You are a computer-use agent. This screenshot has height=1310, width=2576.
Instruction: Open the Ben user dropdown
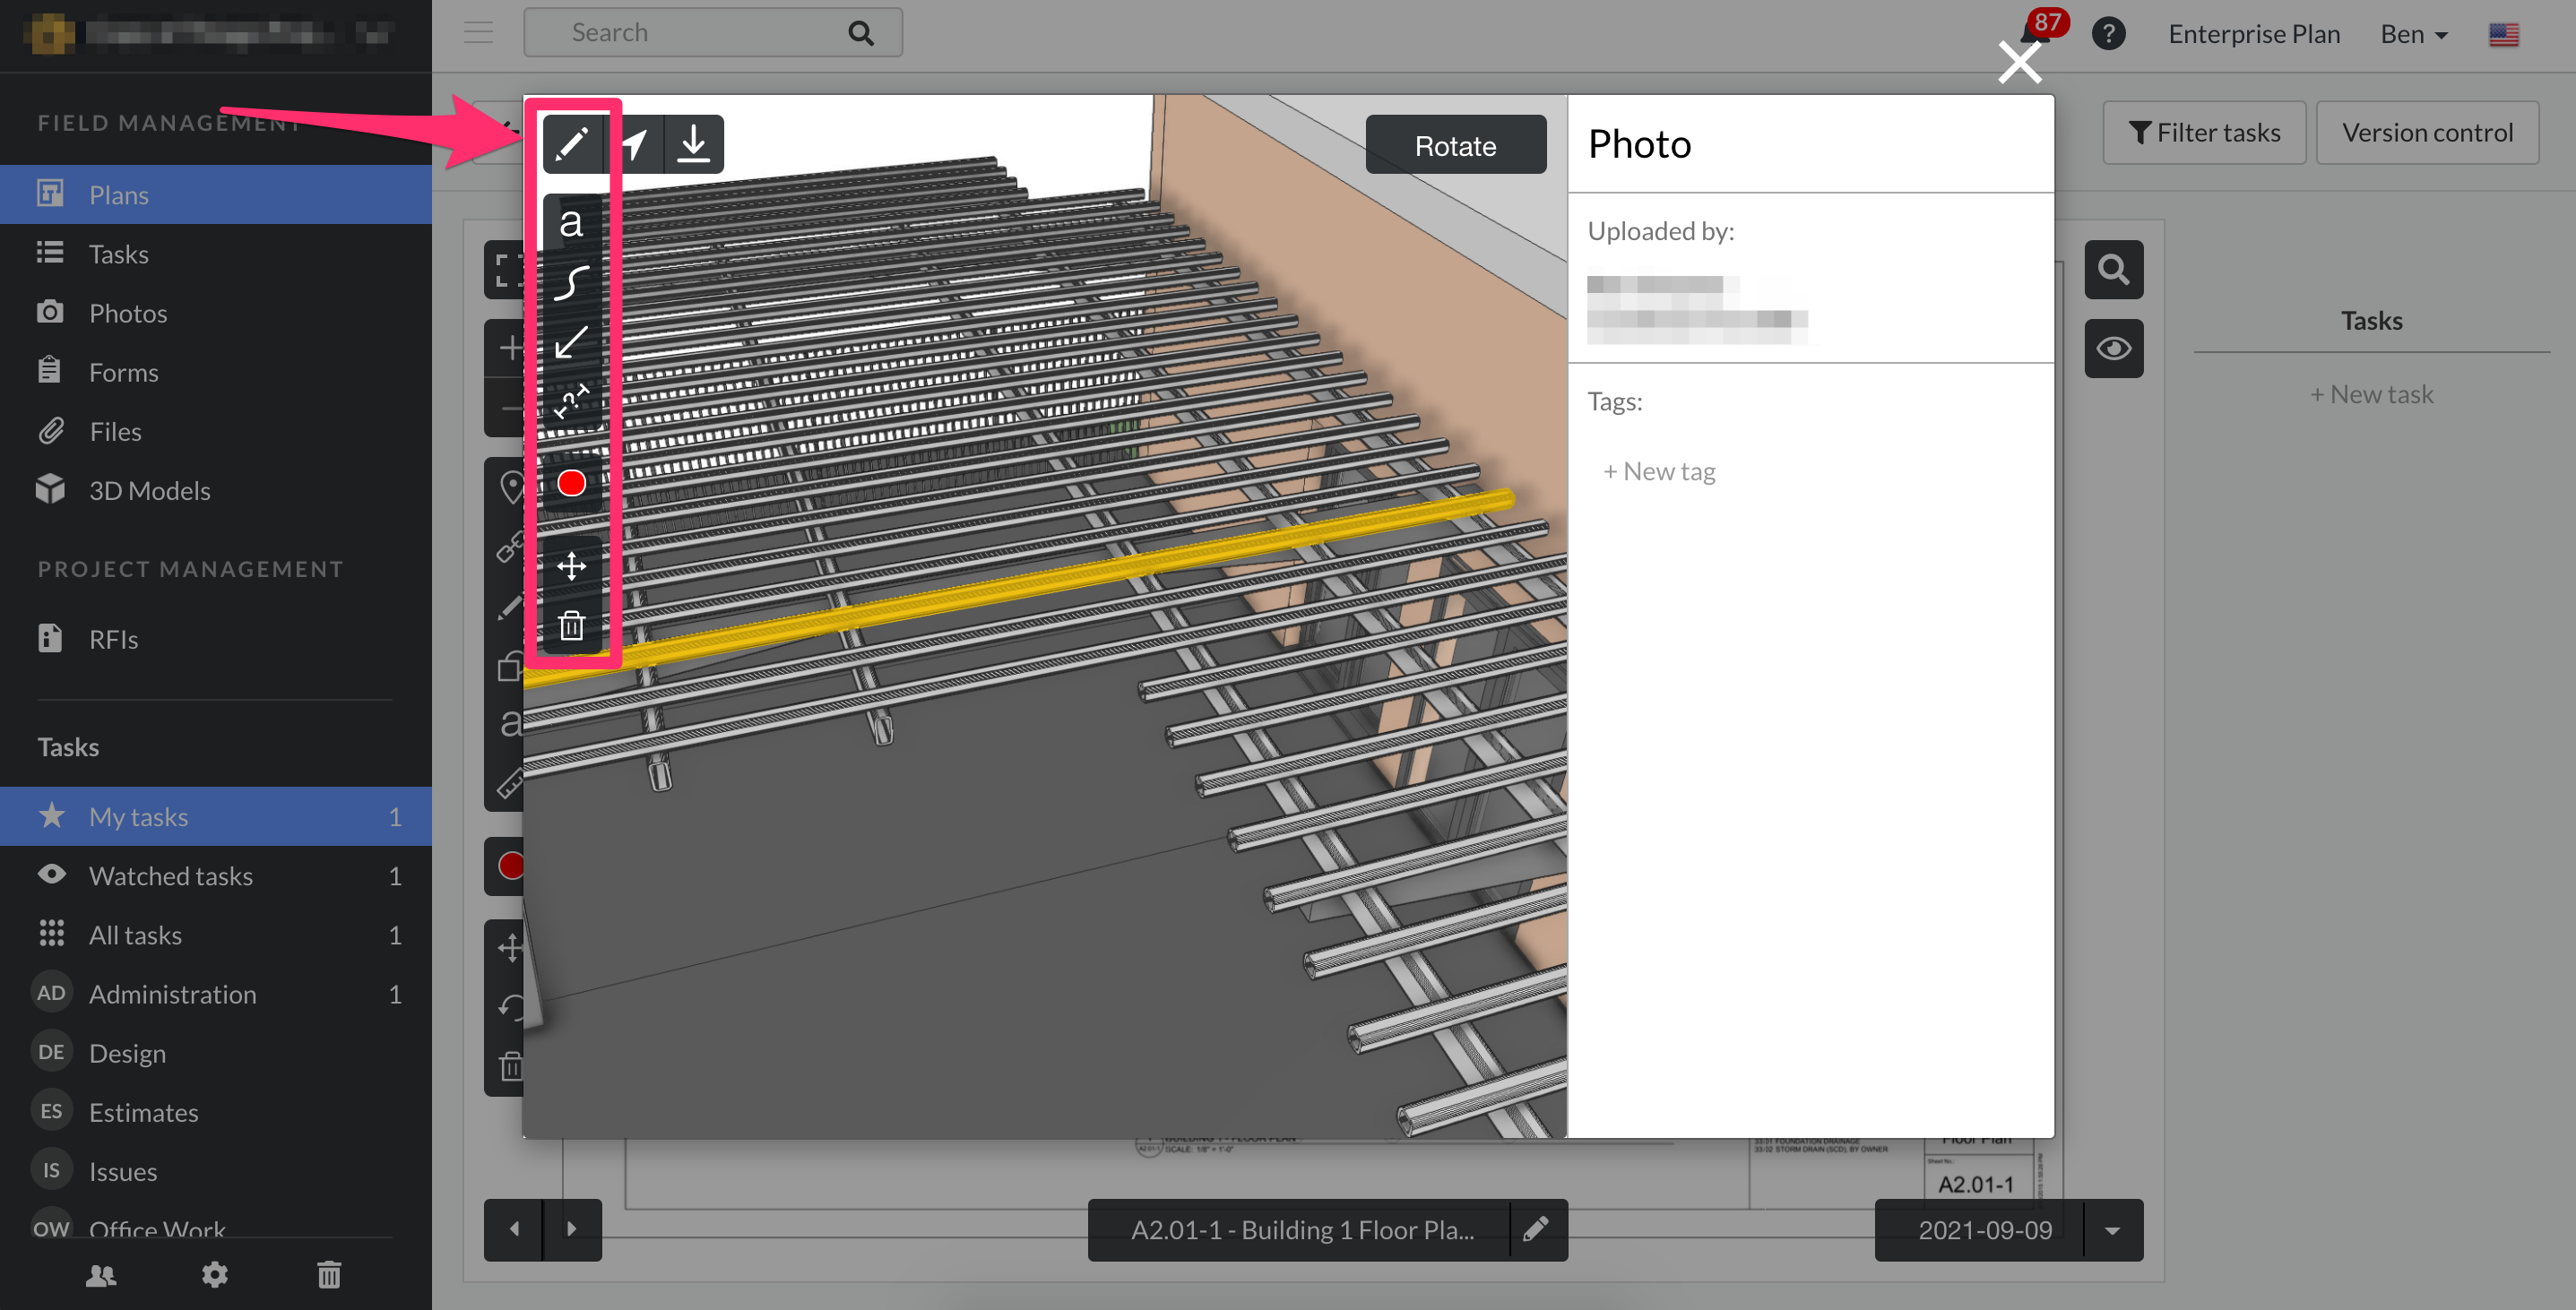pyautogui.click(x=2413, y=33)
